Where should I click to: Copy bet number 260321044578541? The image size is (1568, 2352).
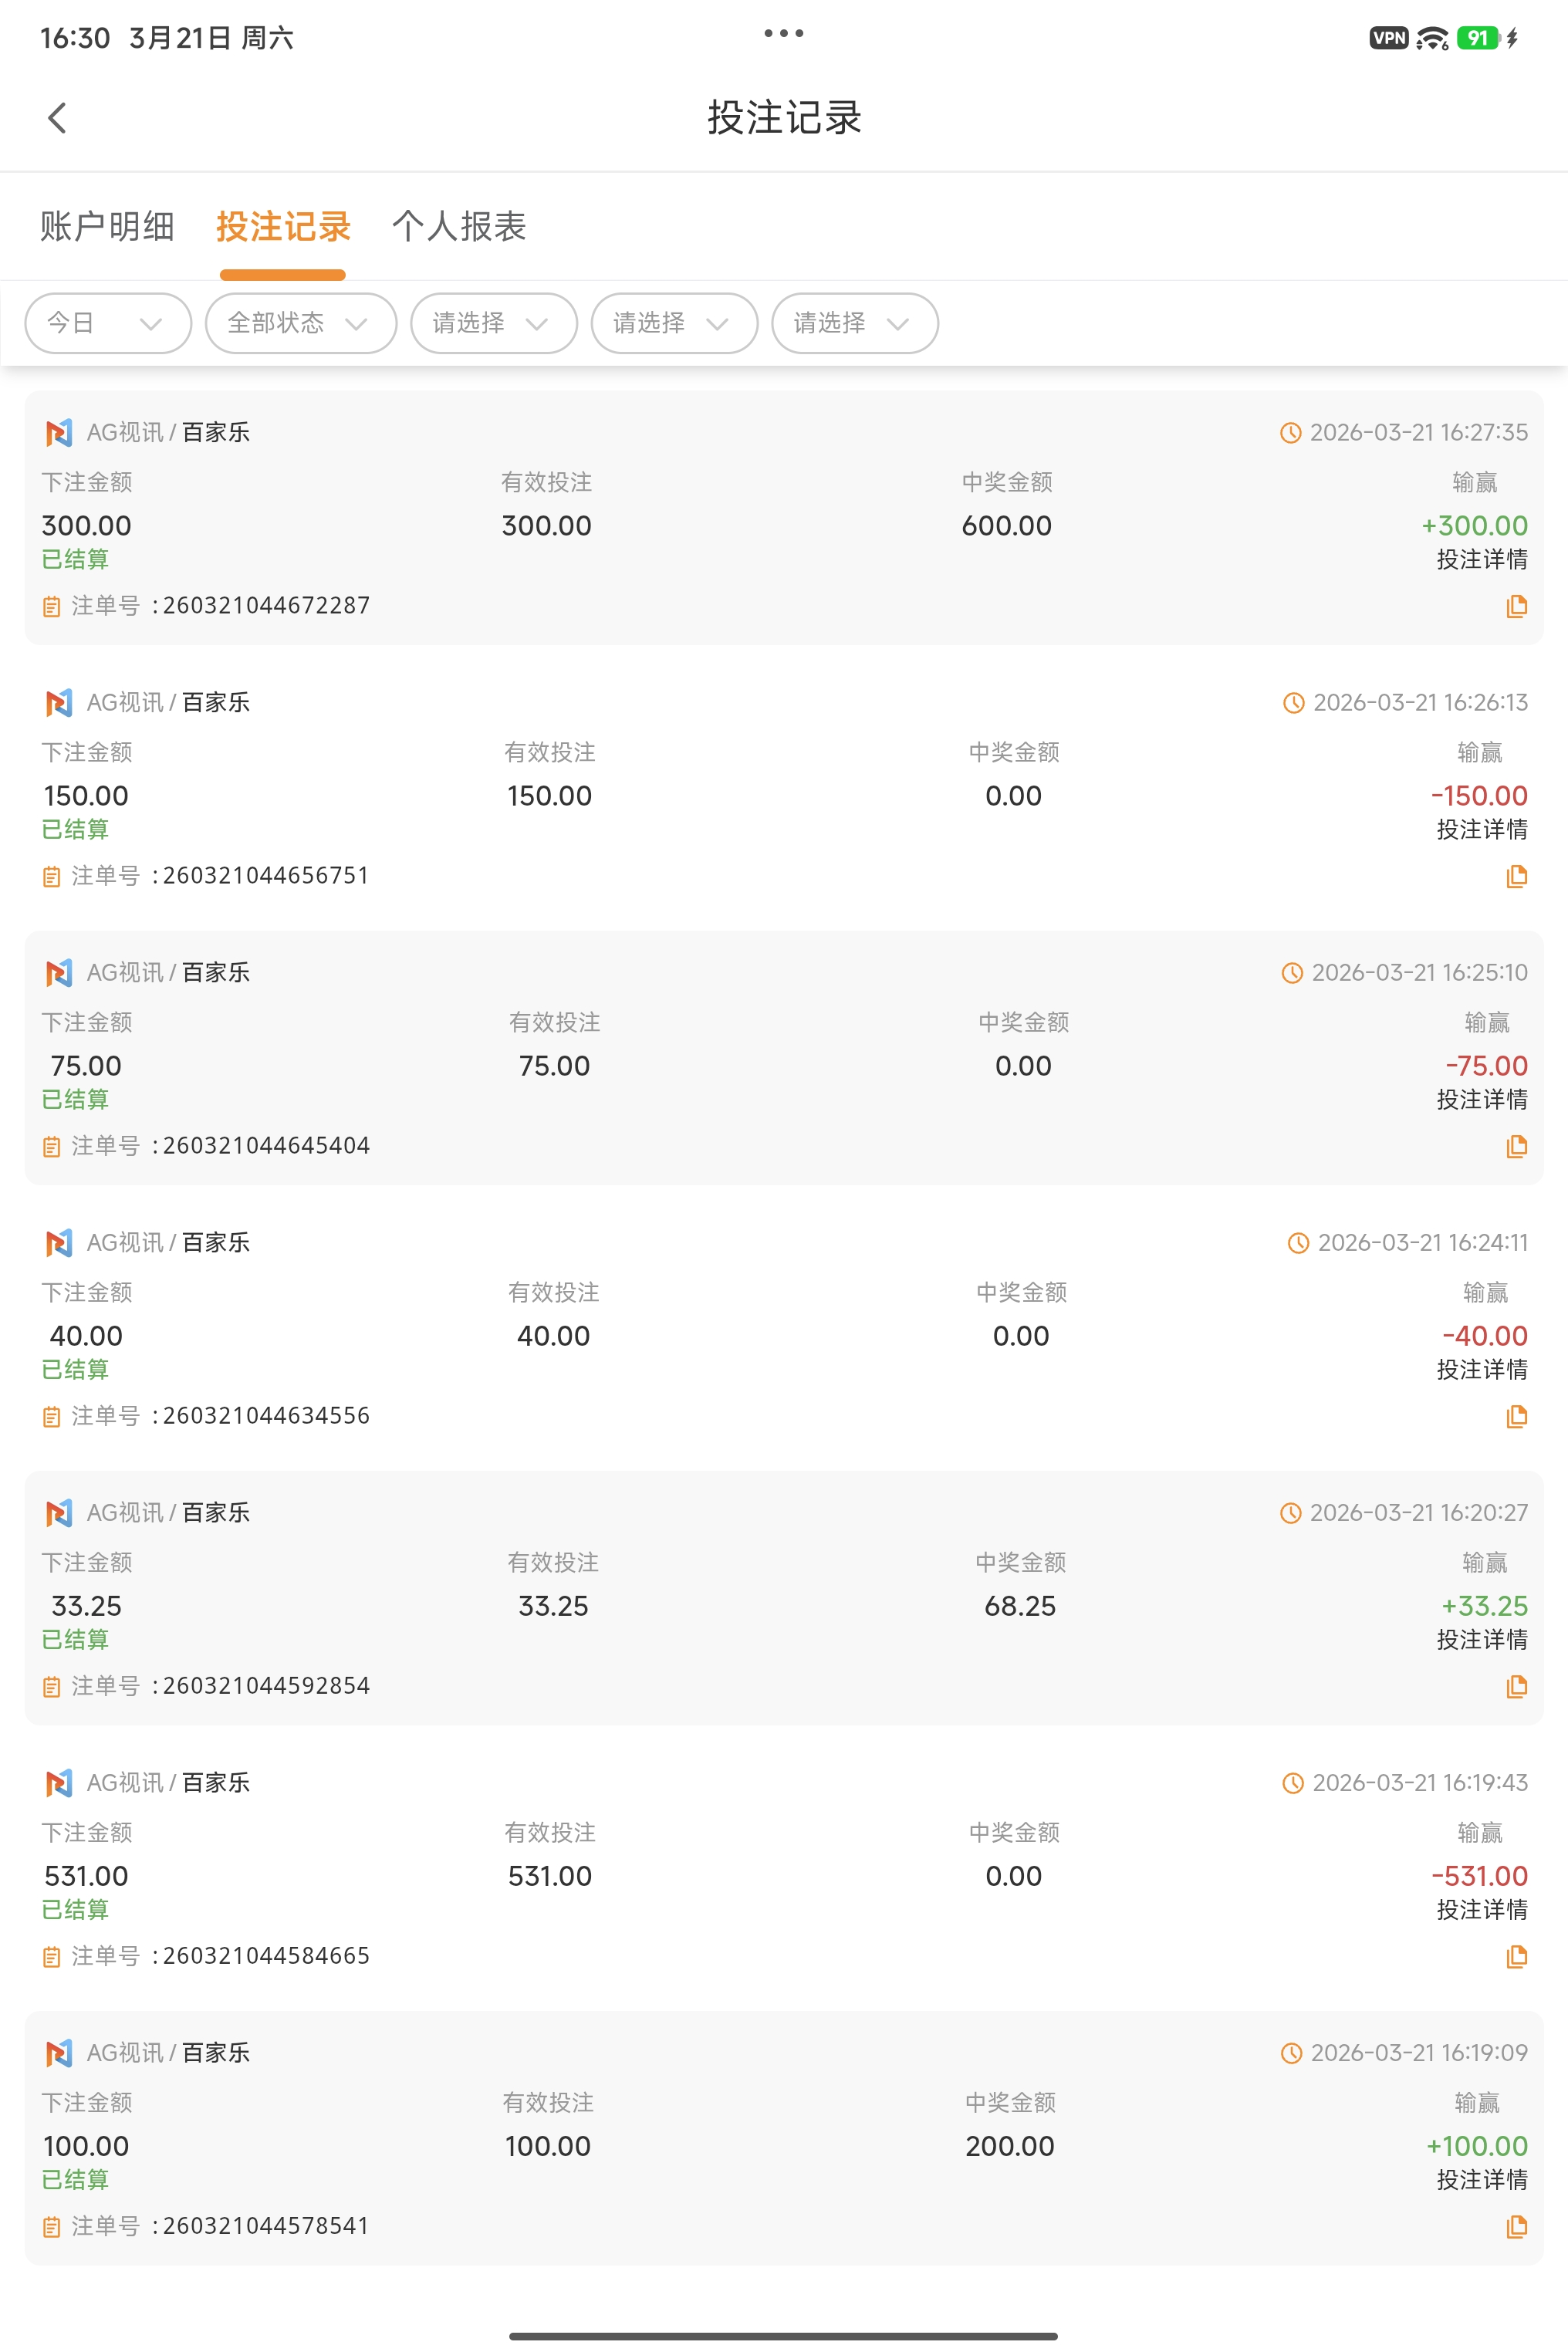pyautogui.click(x=1516, y=2226)
